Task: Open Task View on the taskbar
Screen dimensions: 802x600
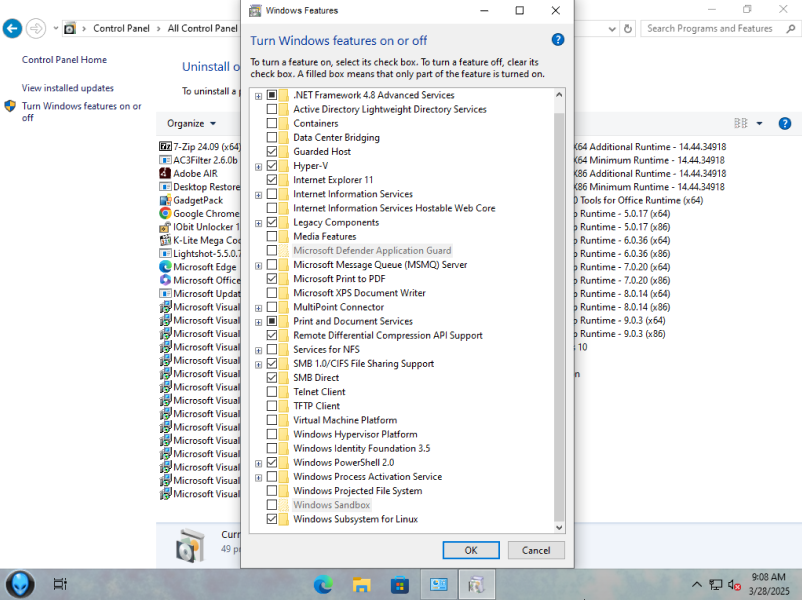Action: (60, 584)
